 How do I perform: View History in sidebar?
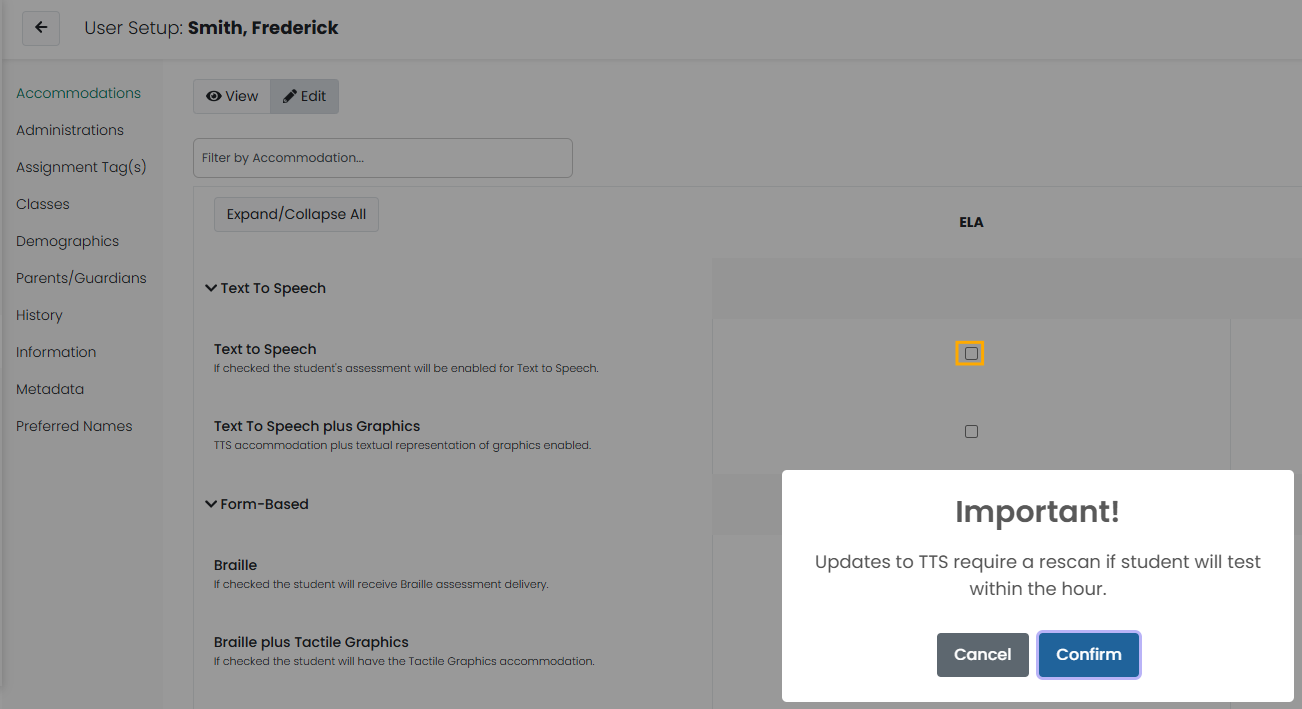tap(39, 315)
